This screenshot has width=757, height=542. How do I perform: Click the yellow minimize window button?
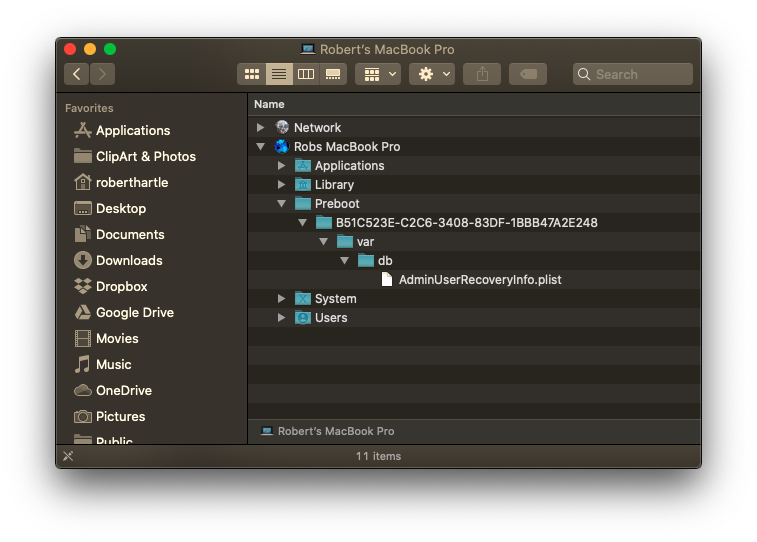(x=90, y=49)
